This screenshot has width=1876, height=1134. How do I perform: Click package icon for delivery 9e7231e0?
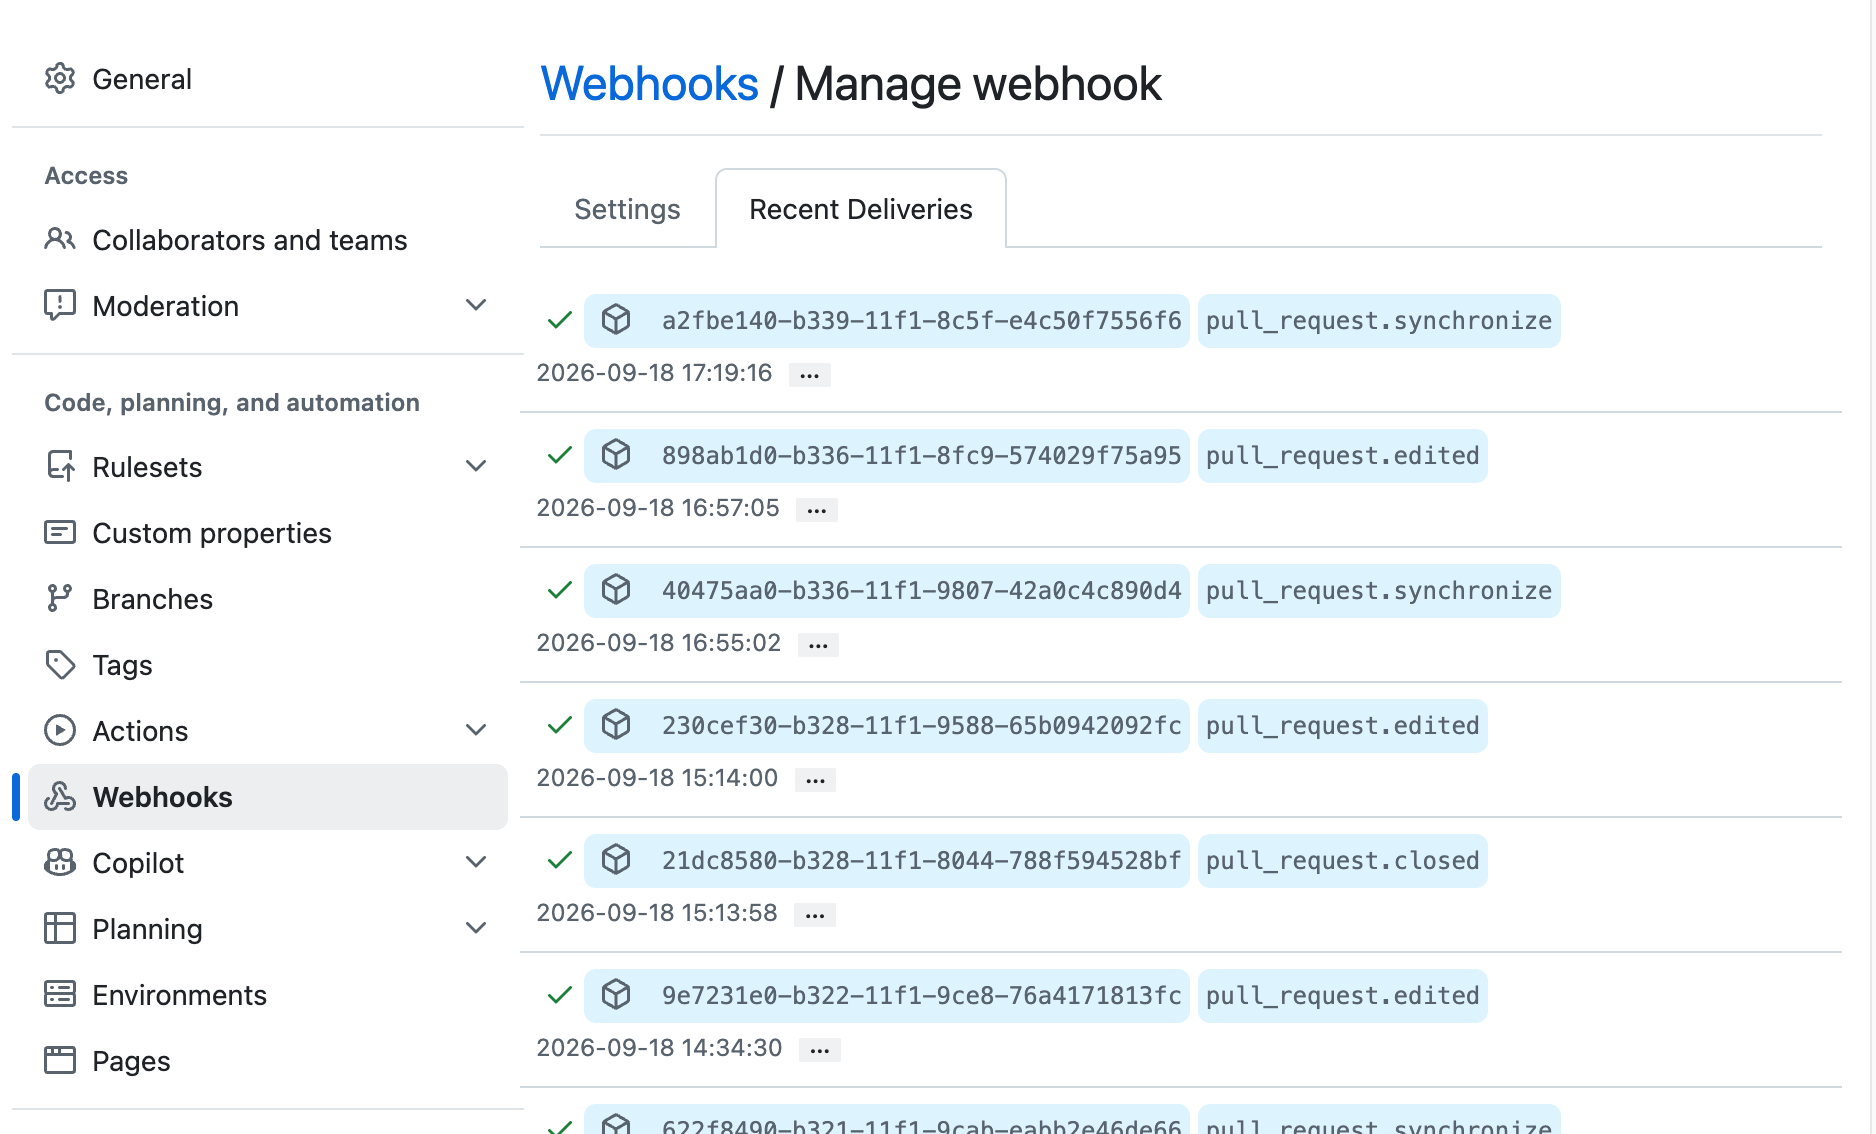(616, 995)
